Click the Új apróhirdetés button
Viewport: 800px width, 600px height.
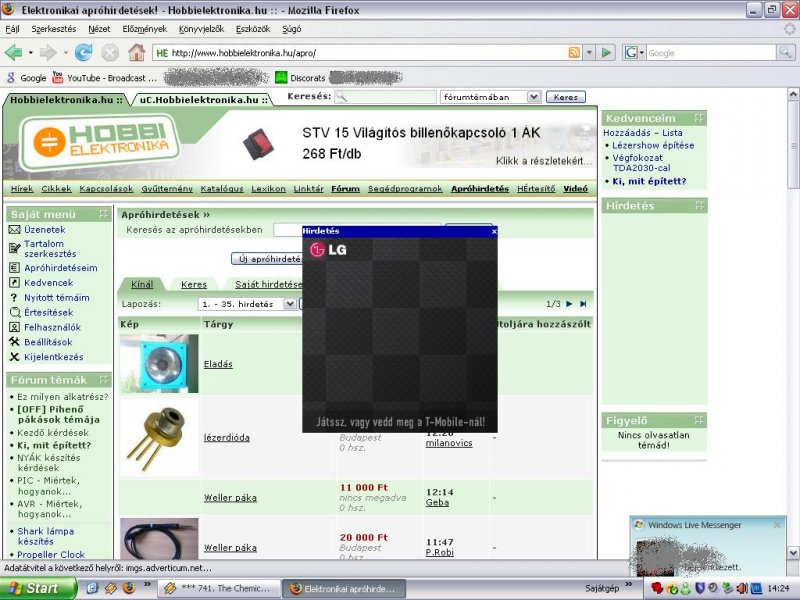point(267,259)
